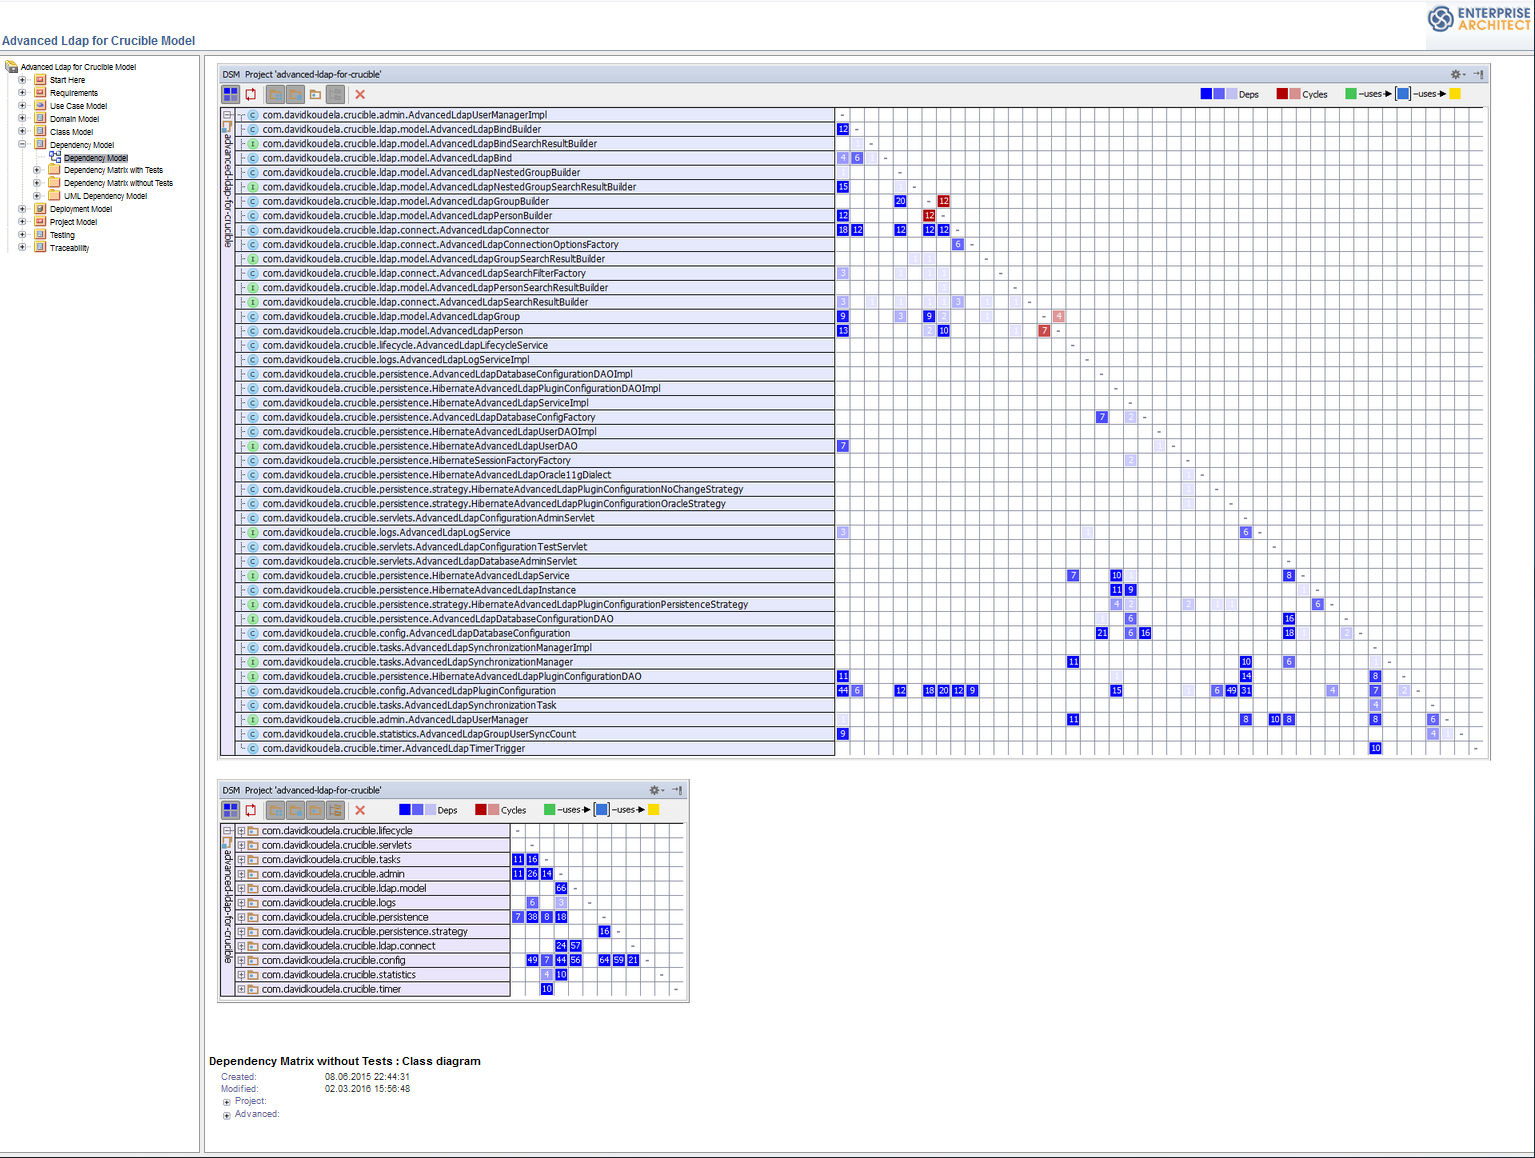Click the green uses legend swatch in upper DSM
Image resolution: width=1535 pixels, height=1158 pixels.
click(x=1351, y=94)
